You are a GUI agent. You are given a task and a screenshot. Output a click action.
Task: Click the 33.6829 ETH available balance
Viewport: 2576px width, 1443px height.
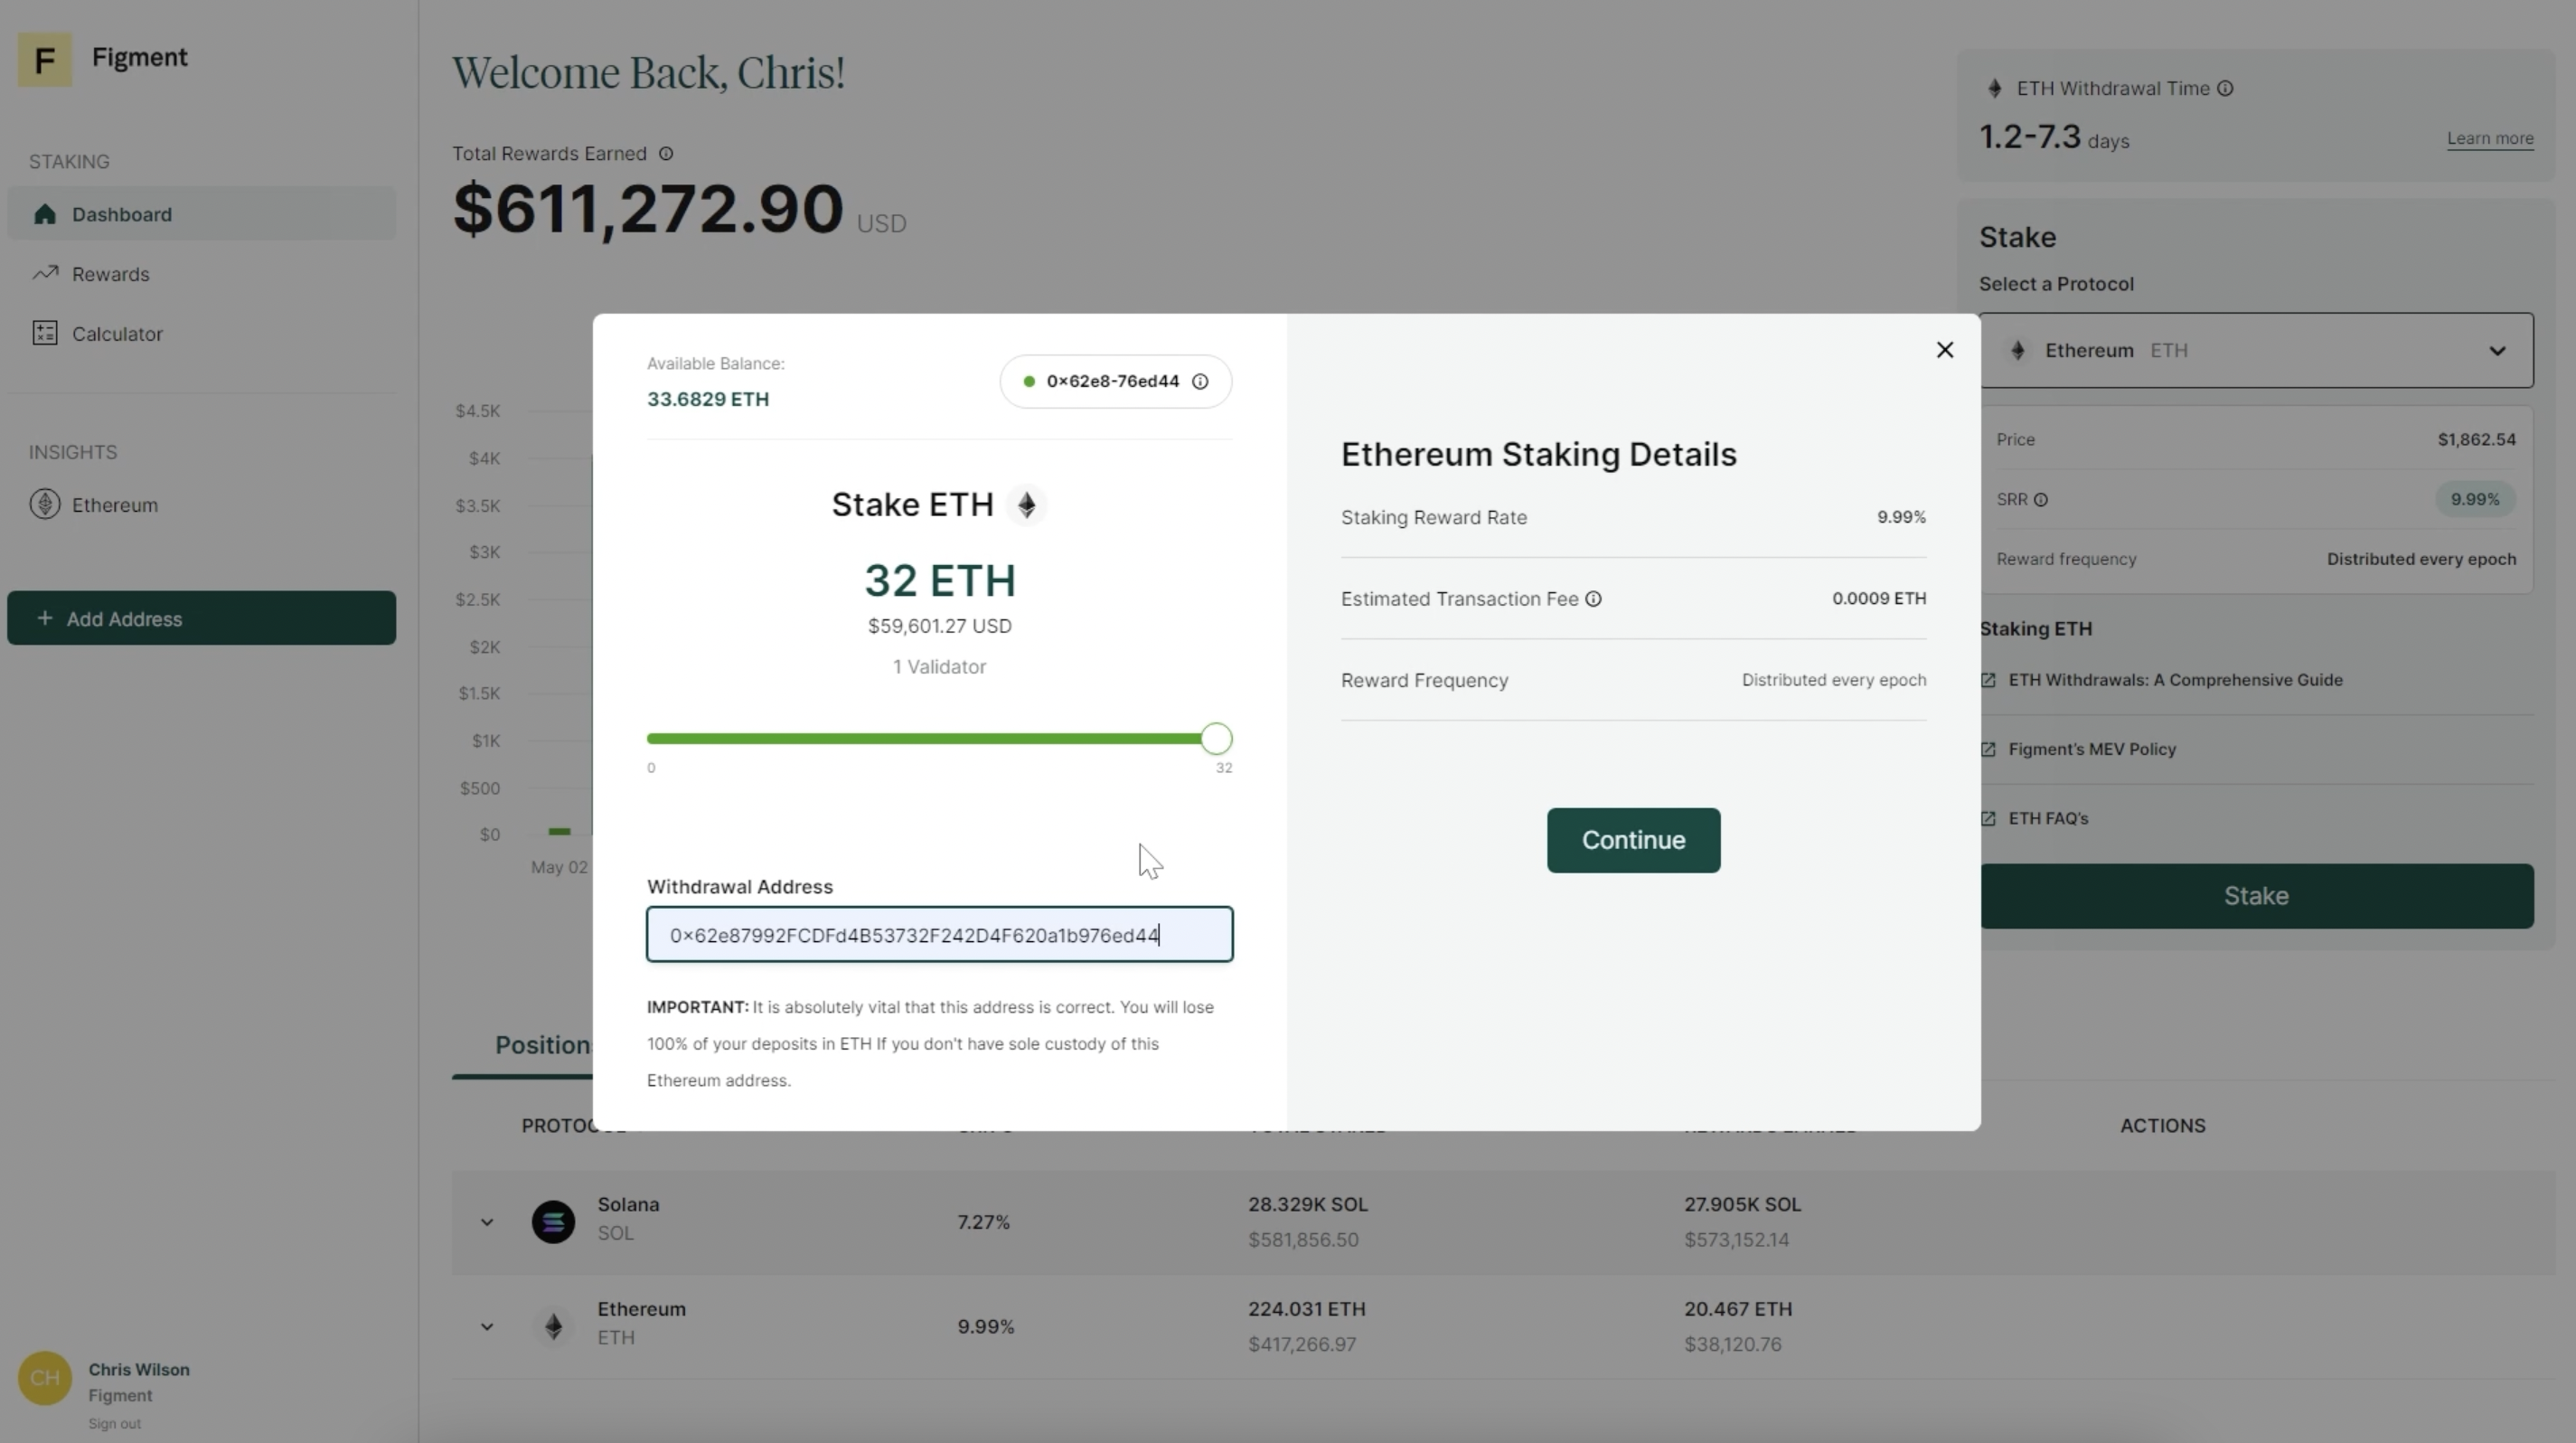click(x=708, y=399)
